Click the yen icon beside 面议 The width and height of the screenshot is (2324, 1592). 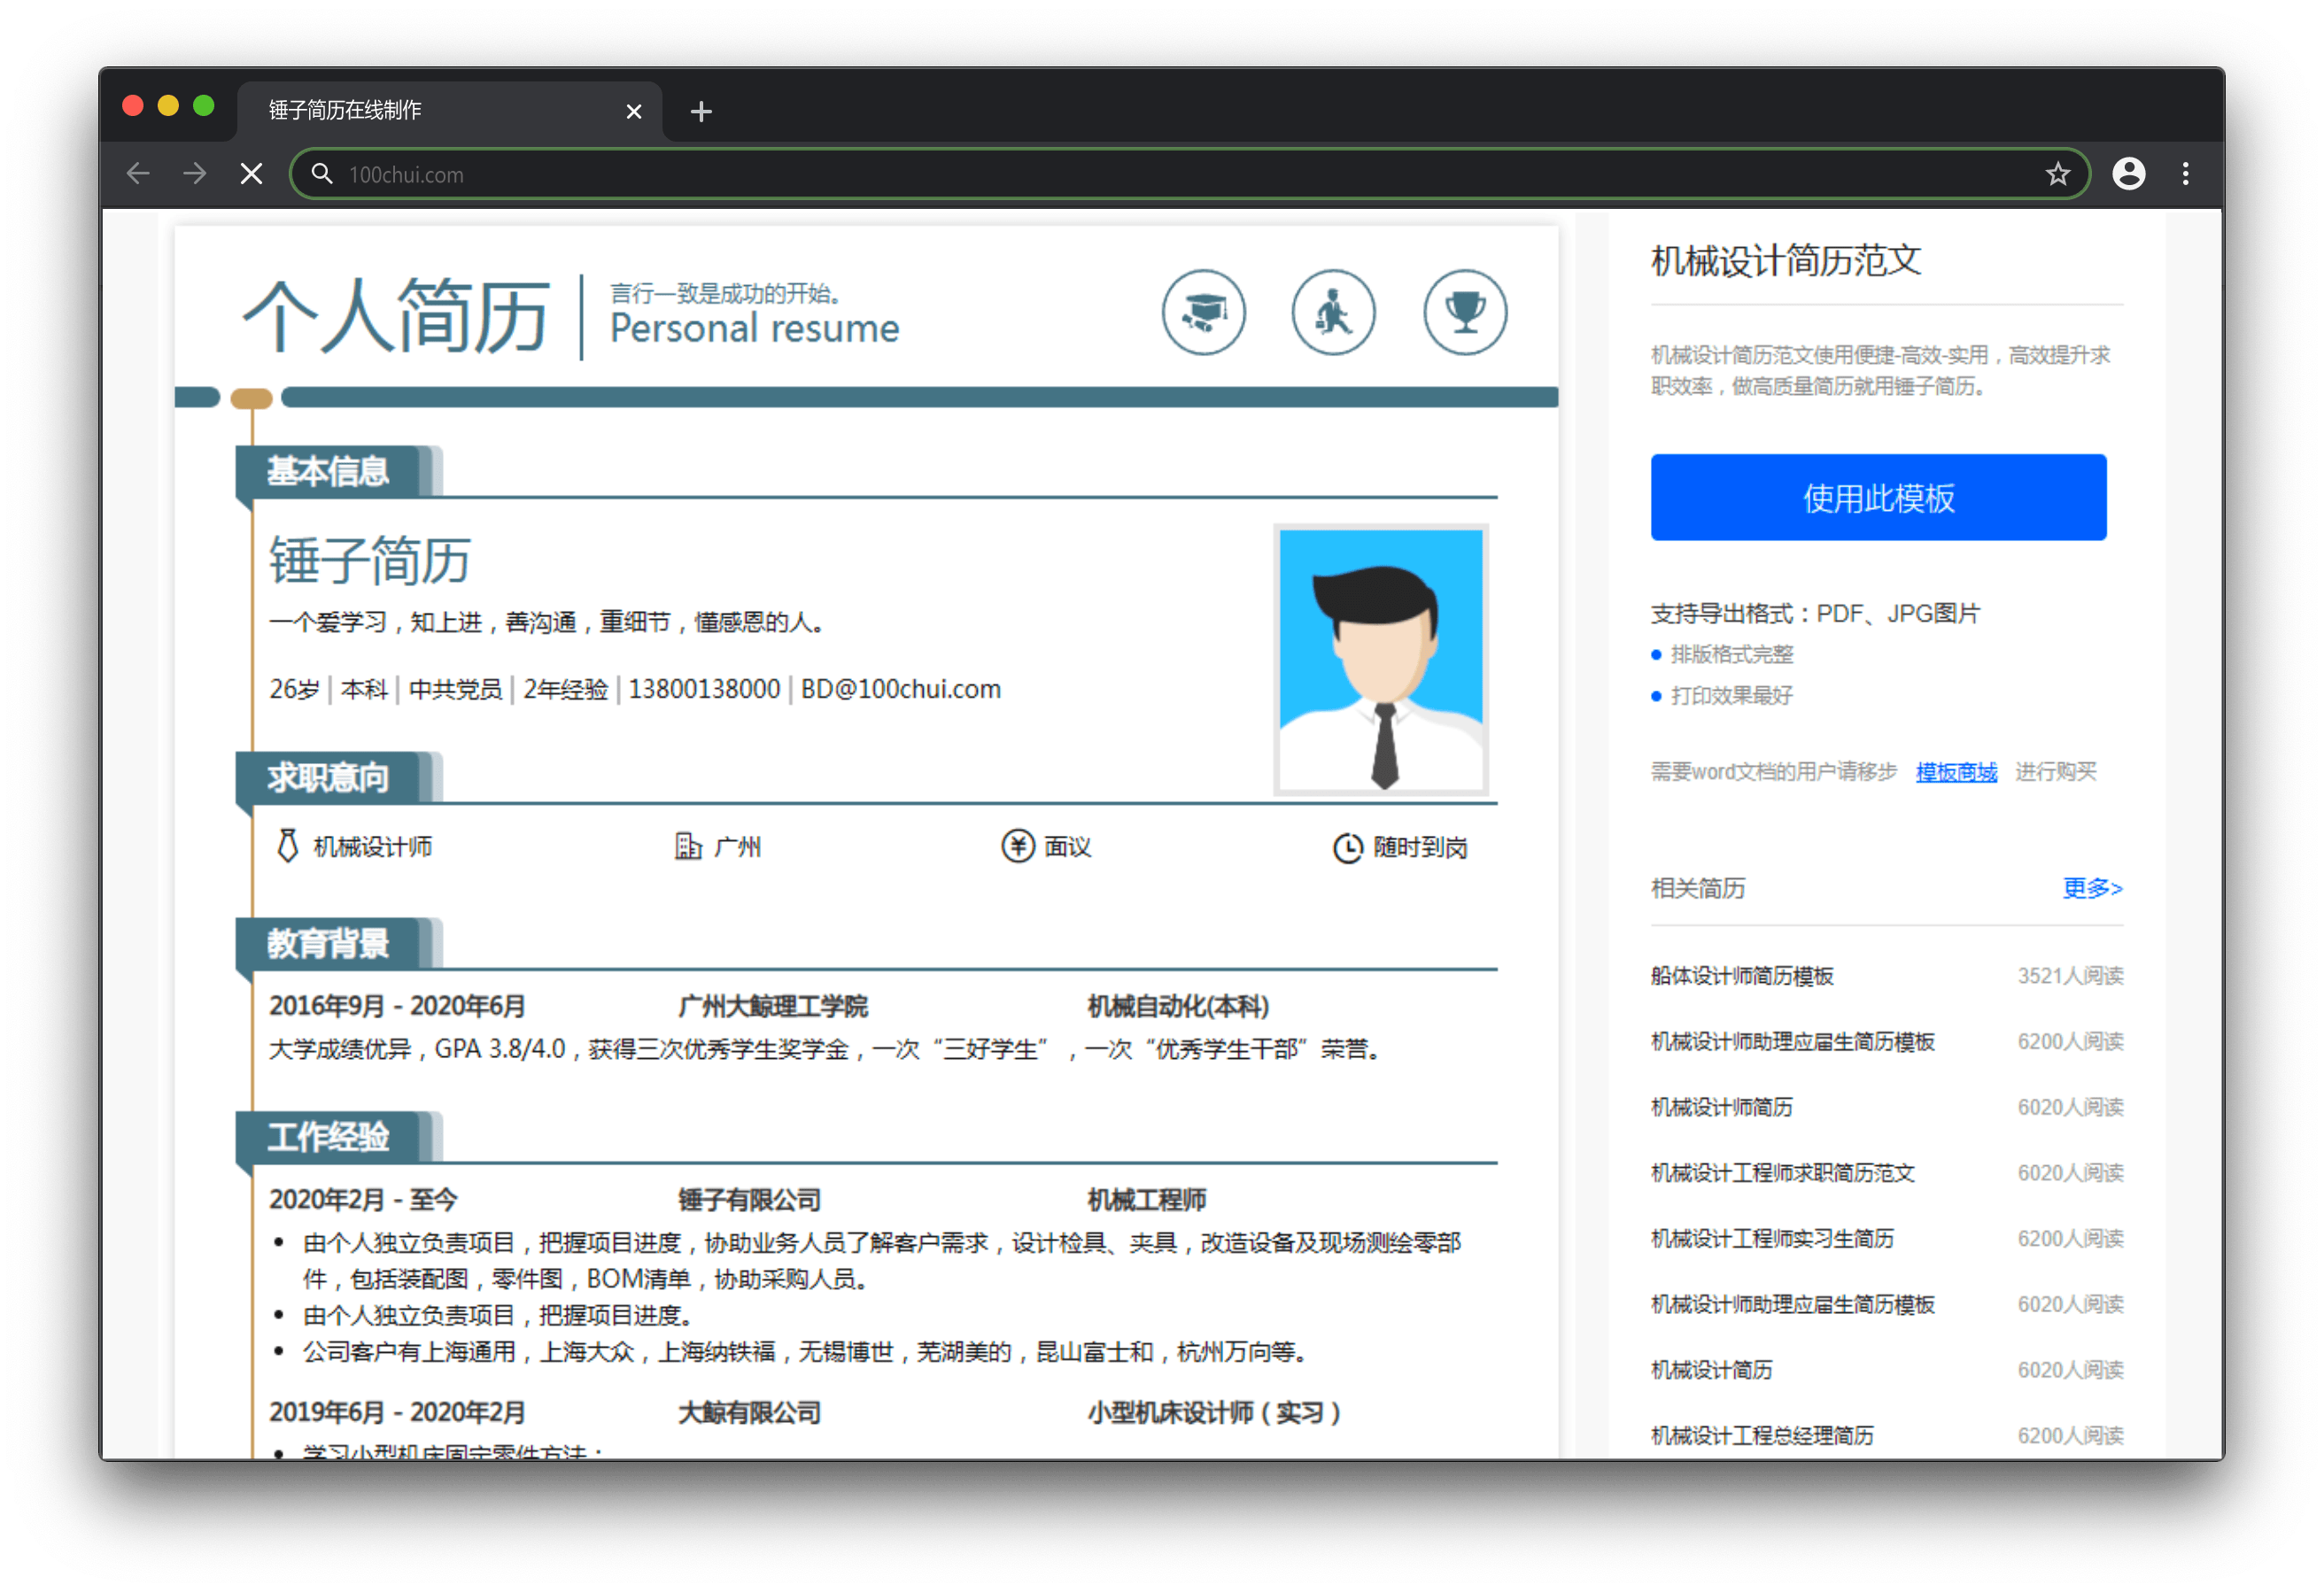(x=1017, y=846)
